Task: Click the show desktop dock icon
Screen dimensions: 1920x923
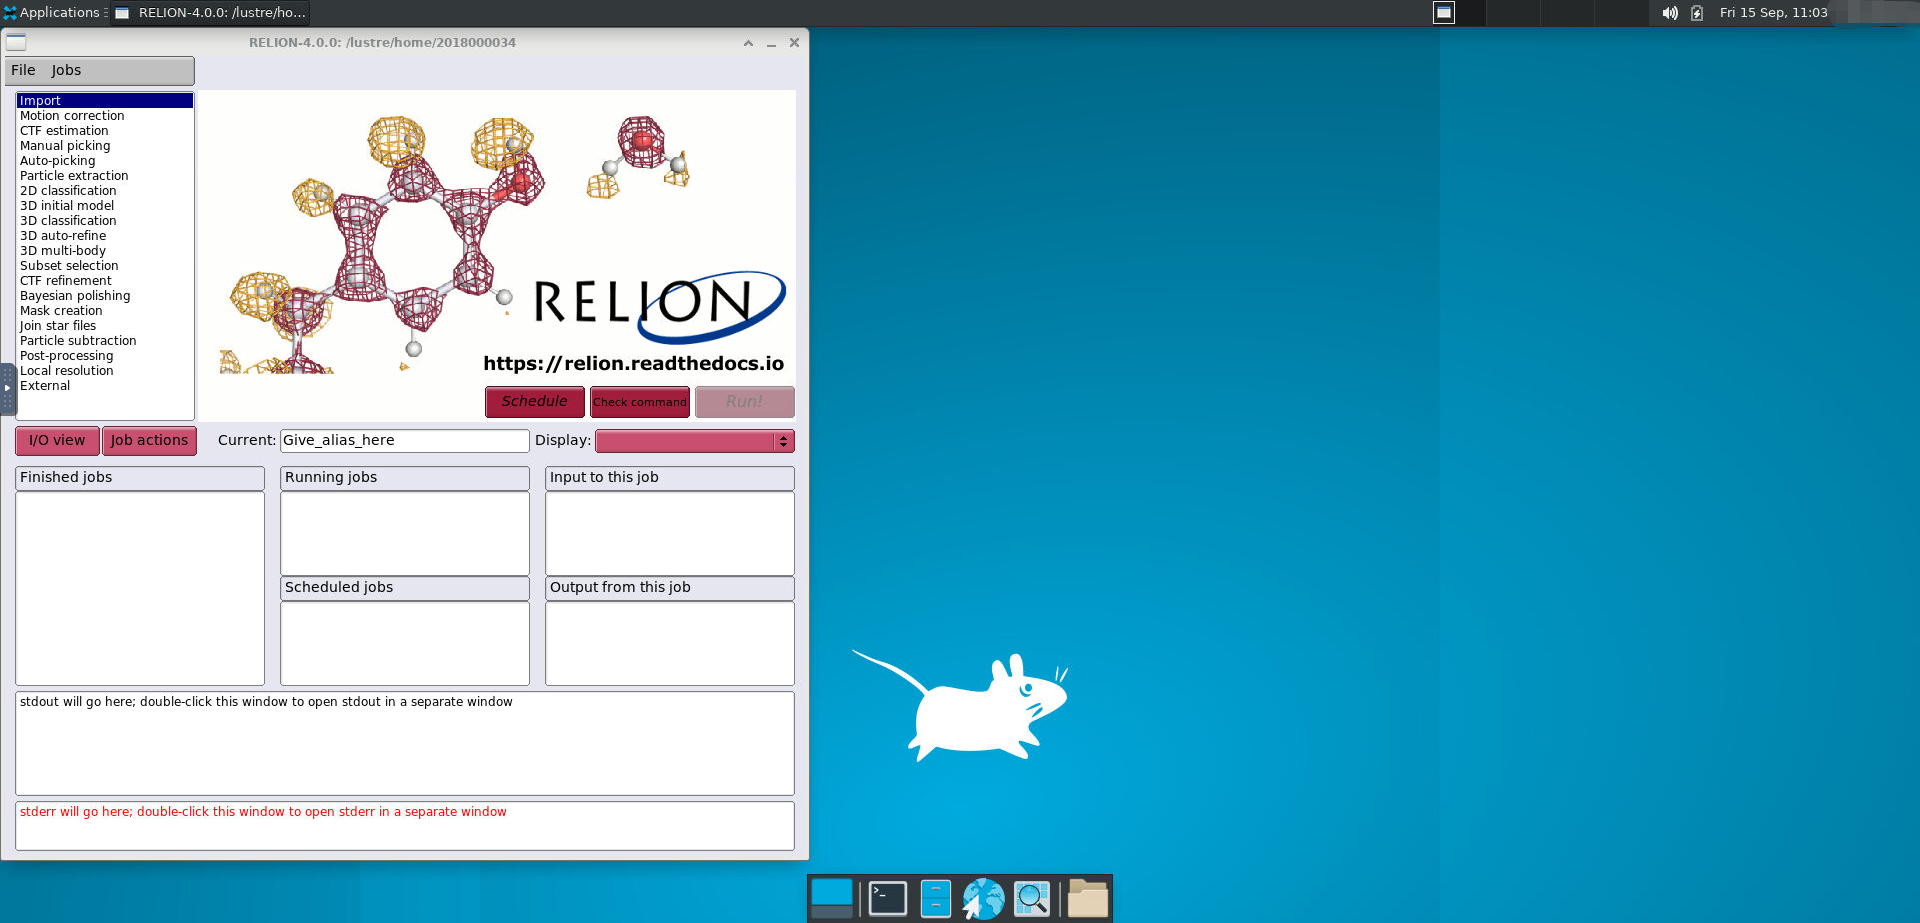Action: (x=831, y=898)
